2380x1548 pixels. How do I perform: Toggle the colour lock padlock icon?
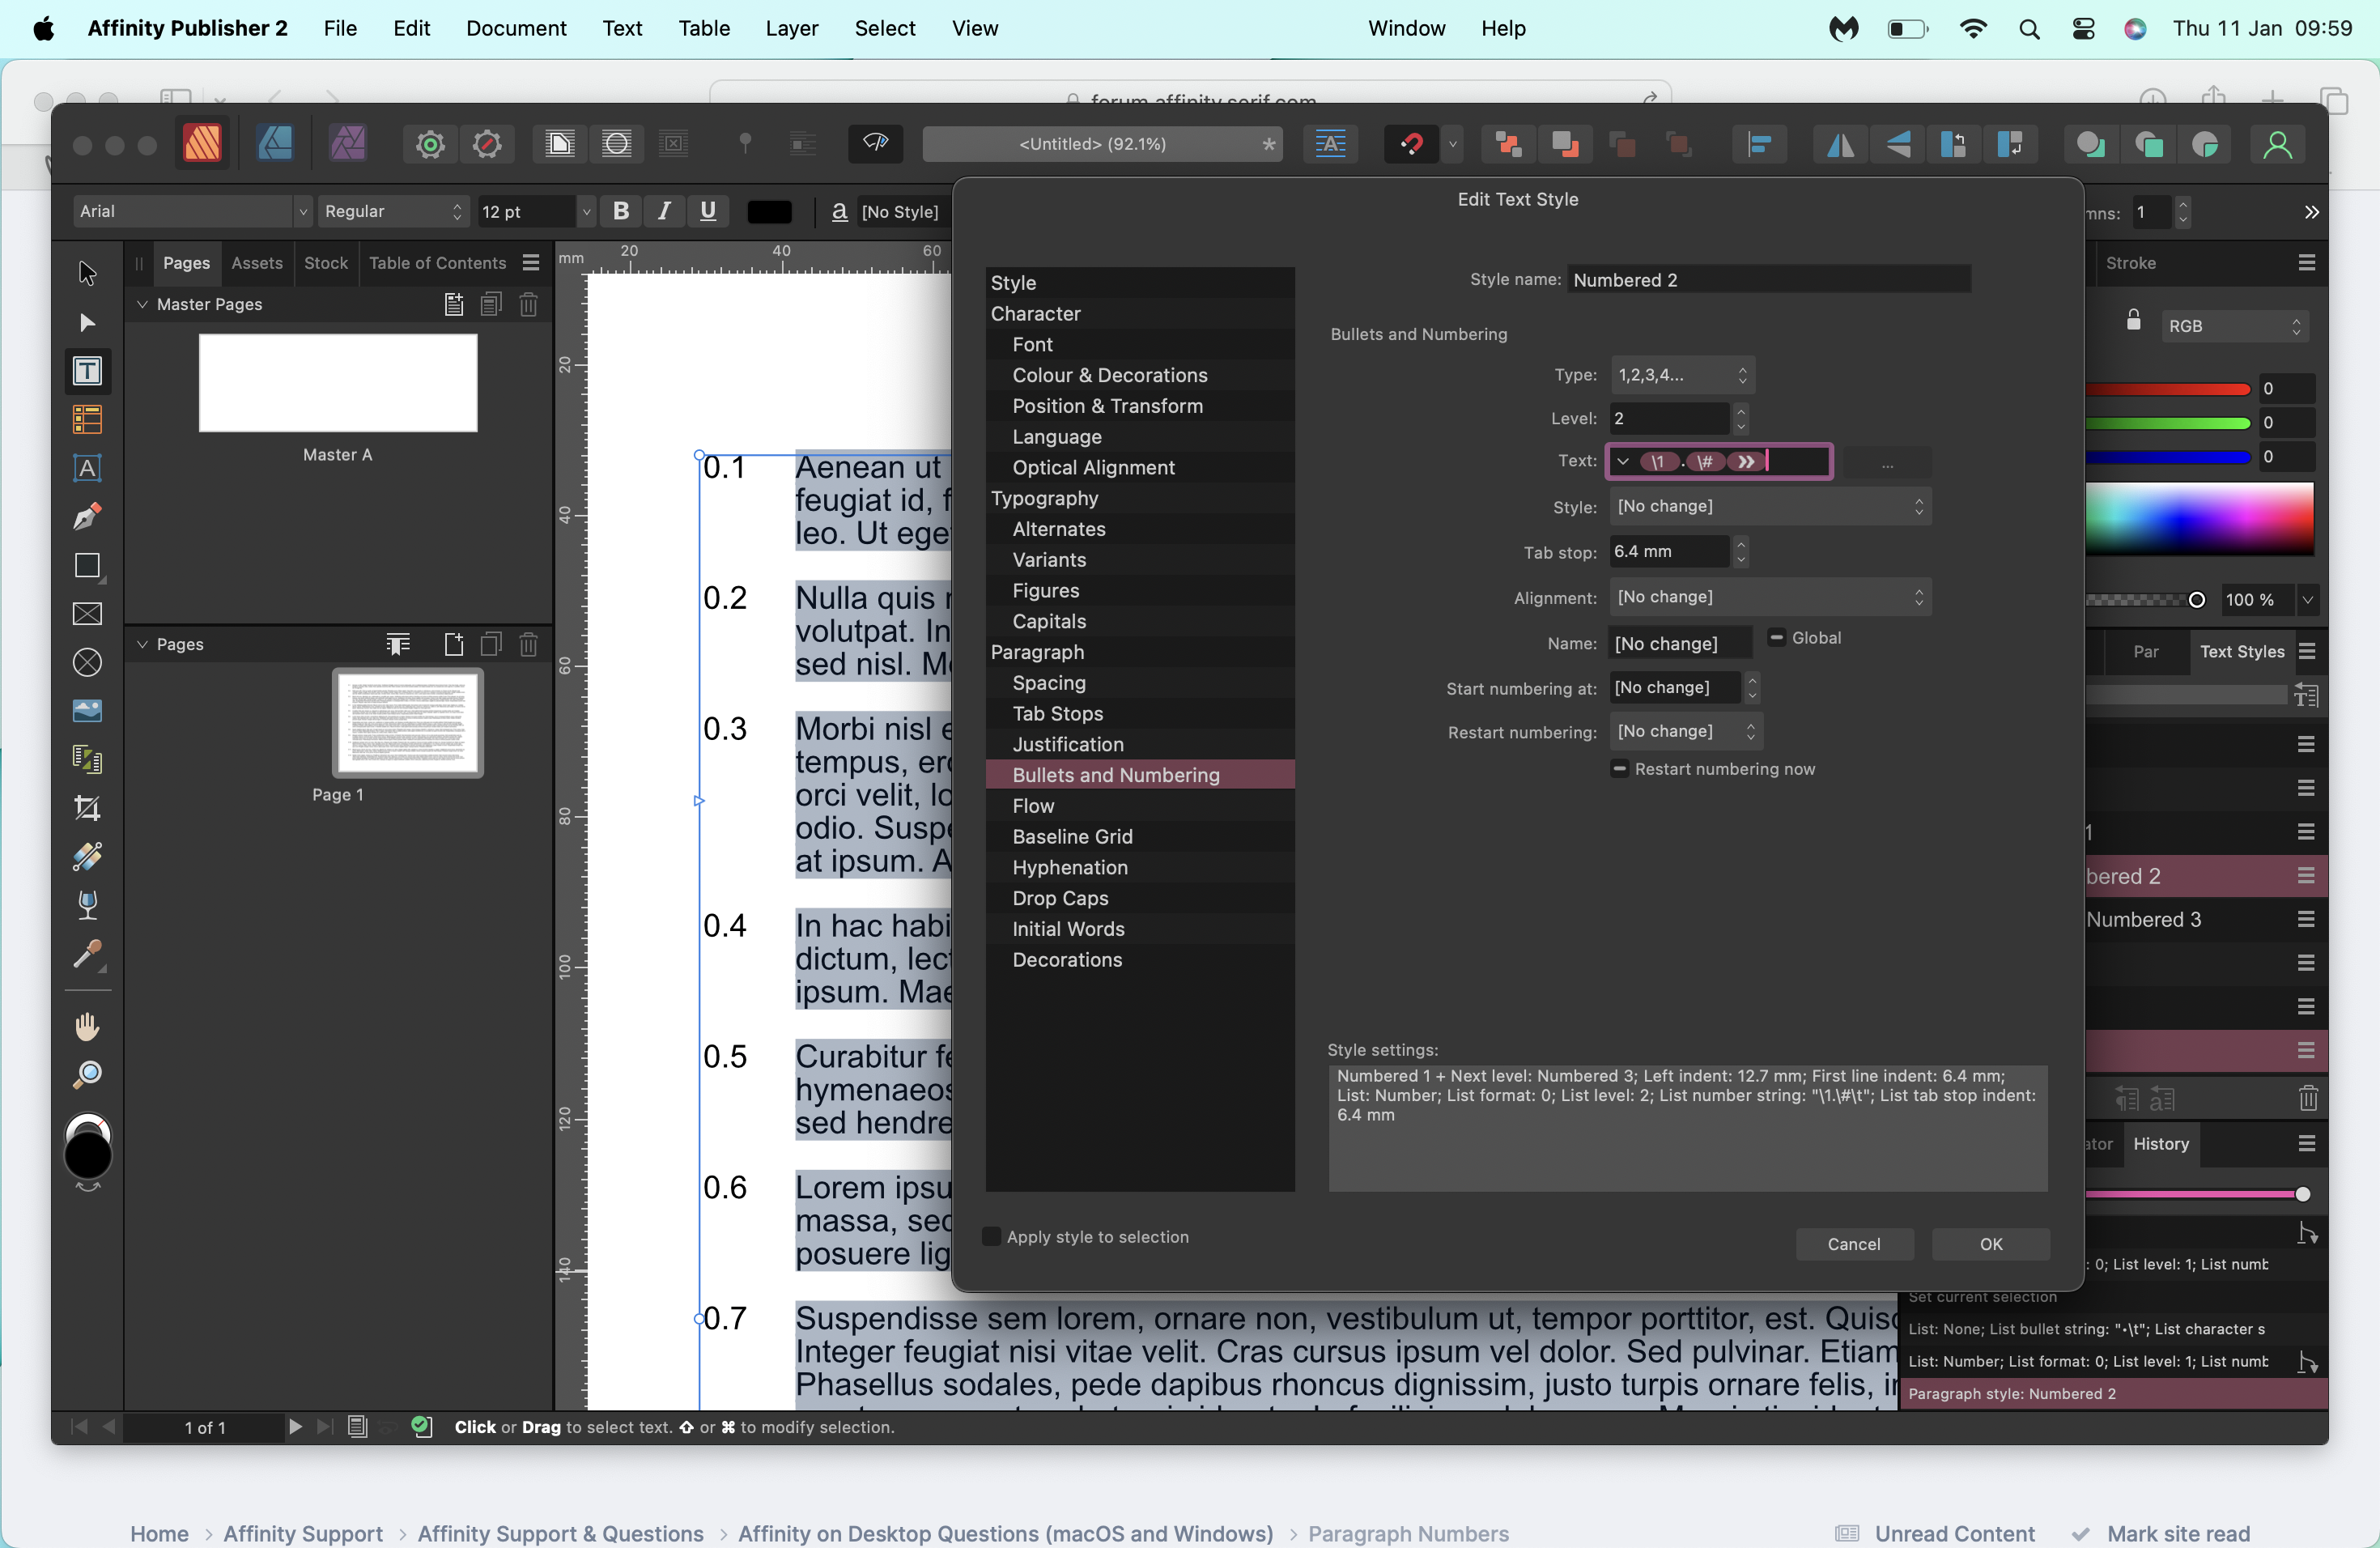(2133, 321)
